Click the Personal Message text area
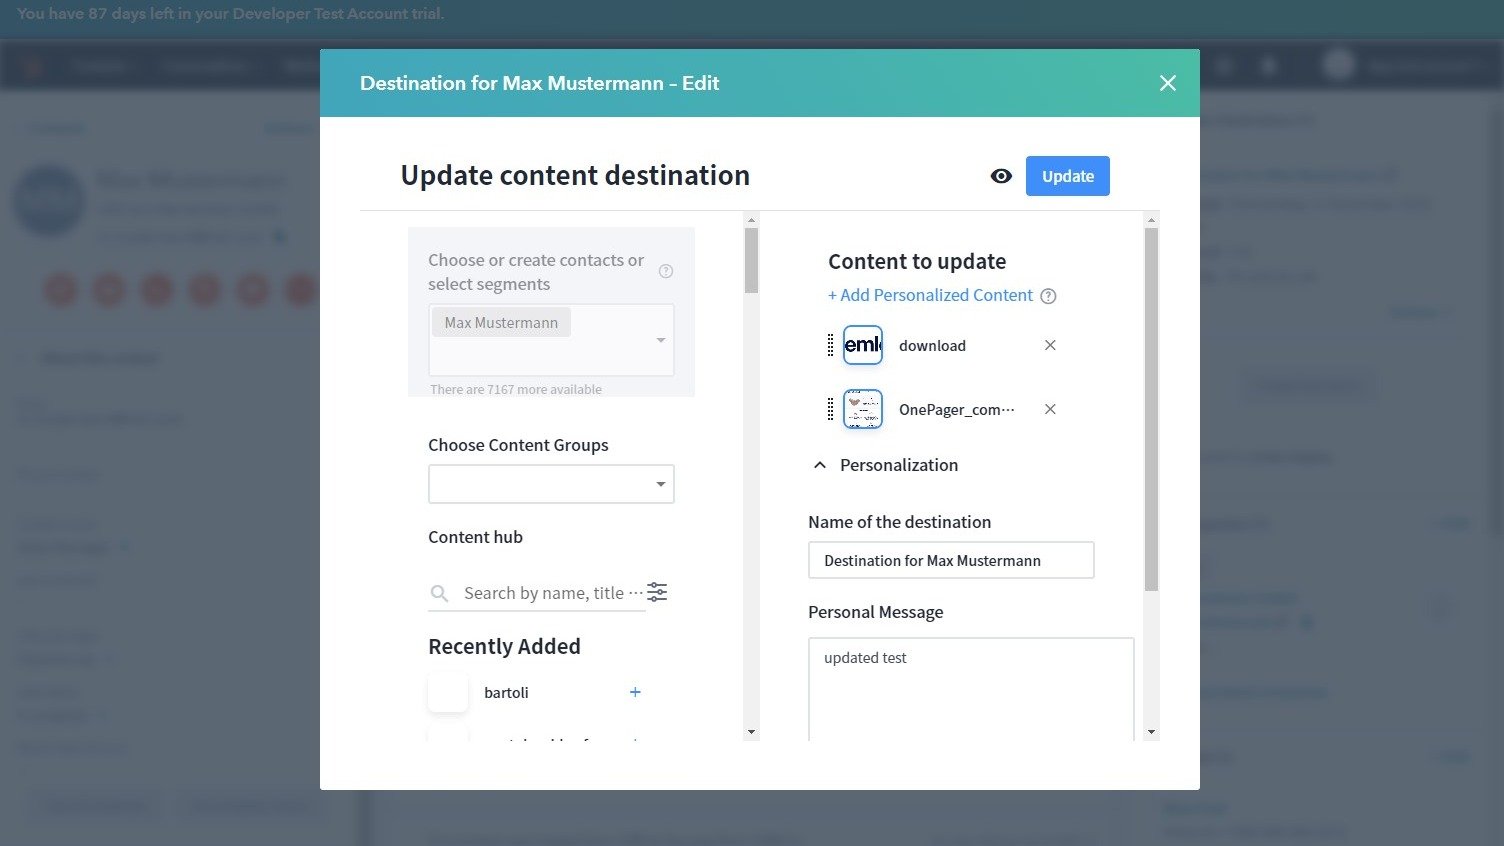The height and width of the screenshot is (846, 1504). pos(970,688)
